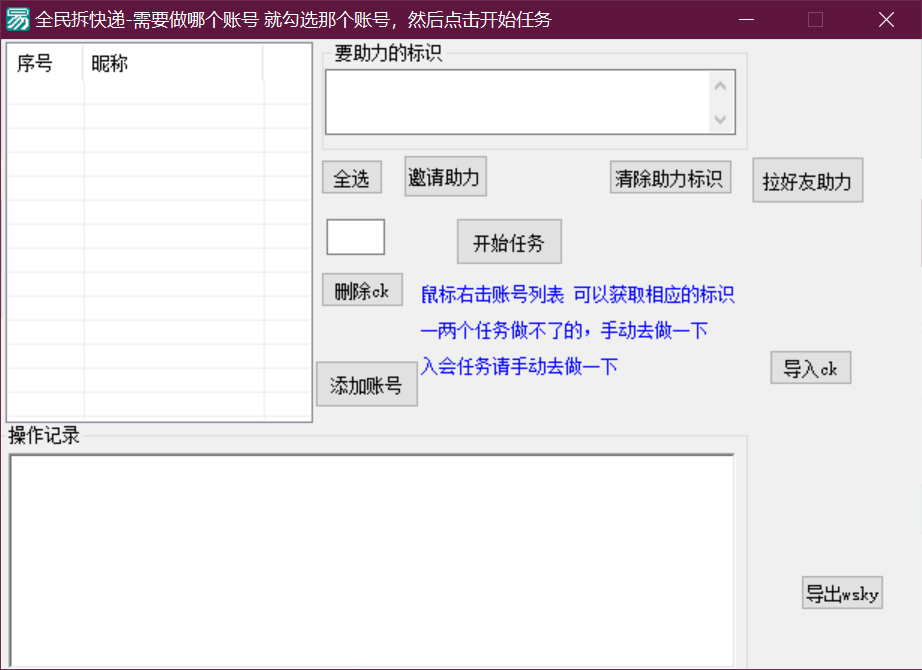Click the down arrow in the 要助力的标识 scrollbar

[720, 120]
